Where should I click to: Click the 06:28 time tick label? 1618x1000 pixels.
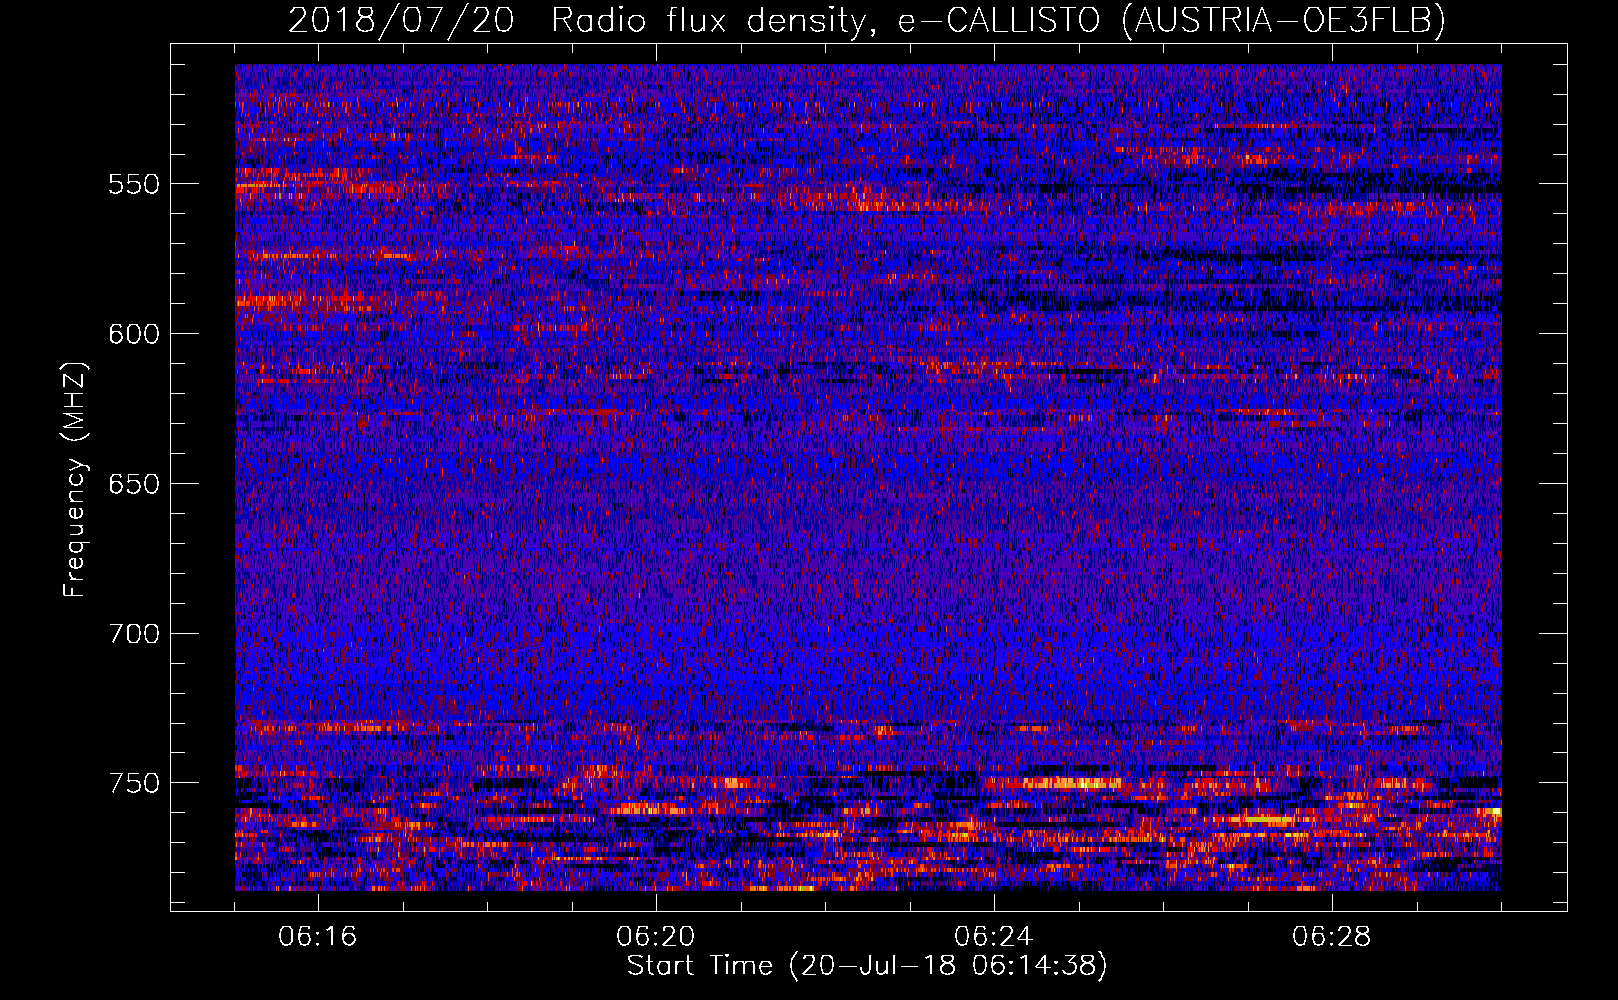coord(1332,937)
